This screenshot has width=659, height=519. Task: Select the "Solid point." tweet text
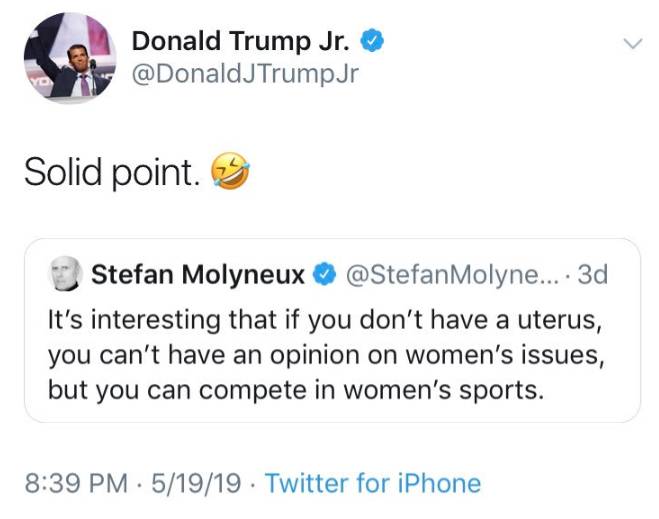tap(110, 174)
